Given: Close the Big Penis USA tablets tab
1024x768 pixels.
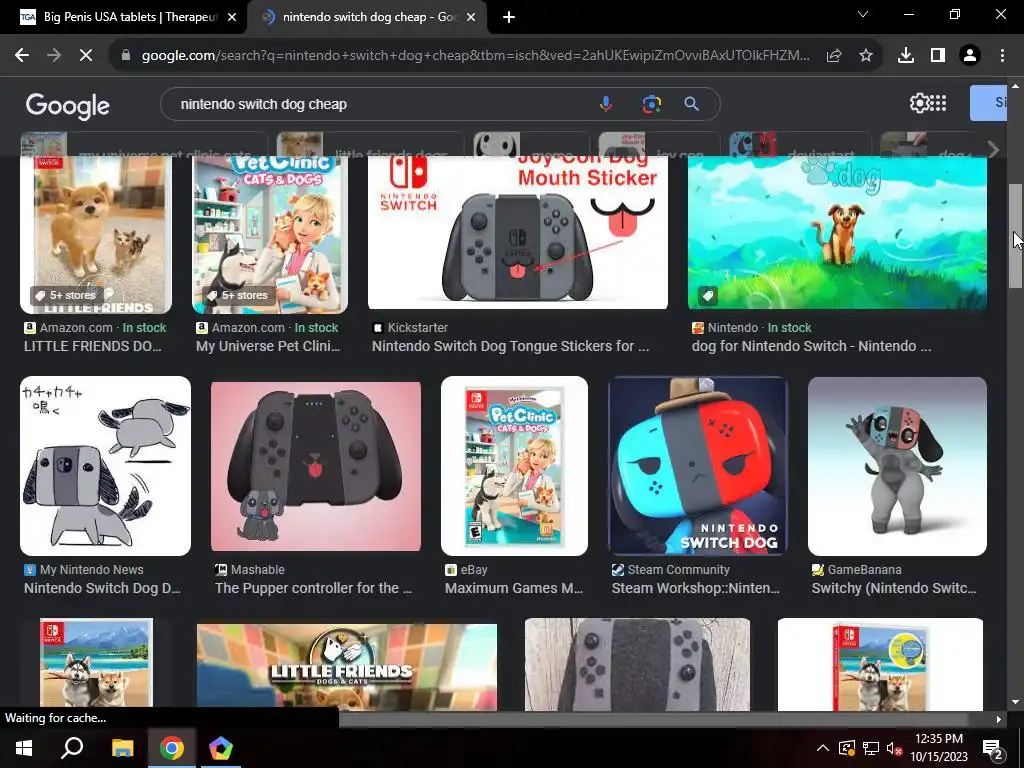Looking at the screenshot, I should pos(232,17).
